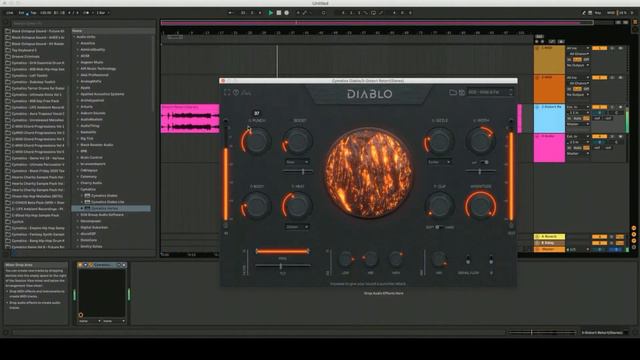640x360 pixels.
Task: Click the browser search field
Action: 82,23
